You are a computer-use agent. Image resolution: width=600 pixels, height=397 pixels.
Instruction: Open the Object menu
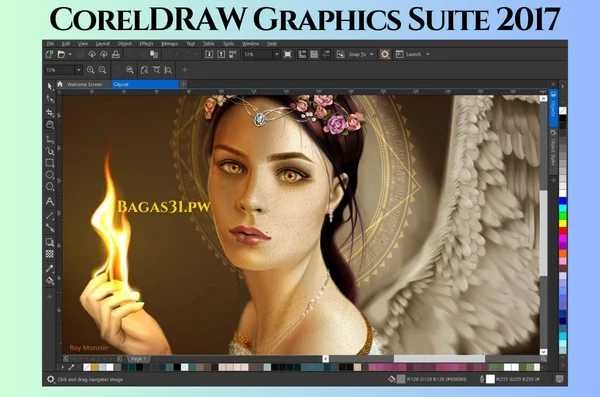click(124, 44)
